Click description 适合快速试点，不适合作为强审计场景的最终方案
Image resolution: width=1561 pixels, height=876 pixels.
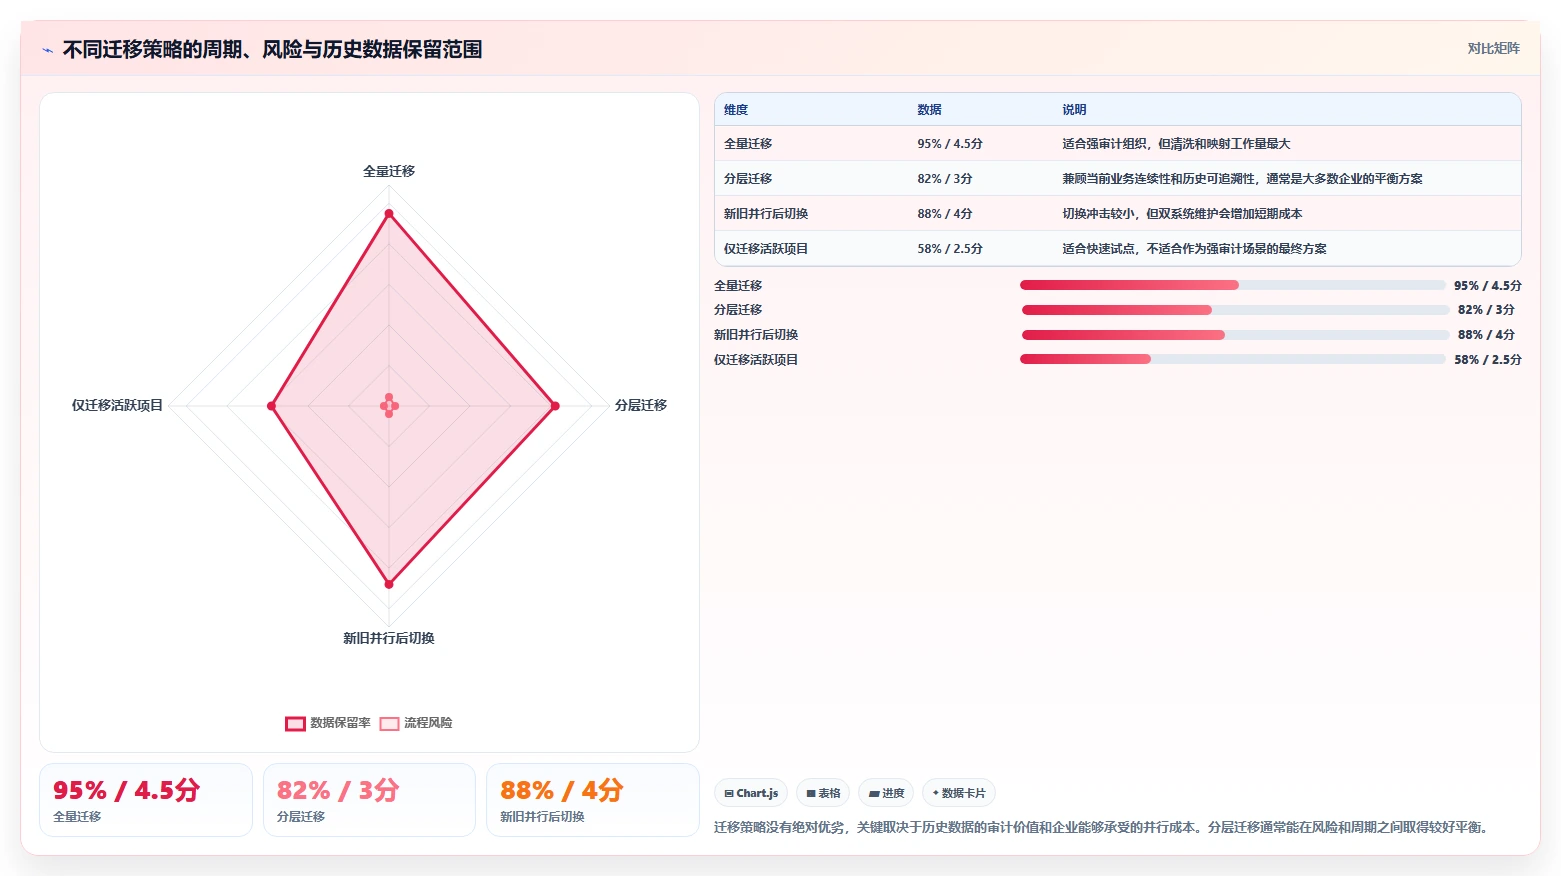[x=1194, y=249]
